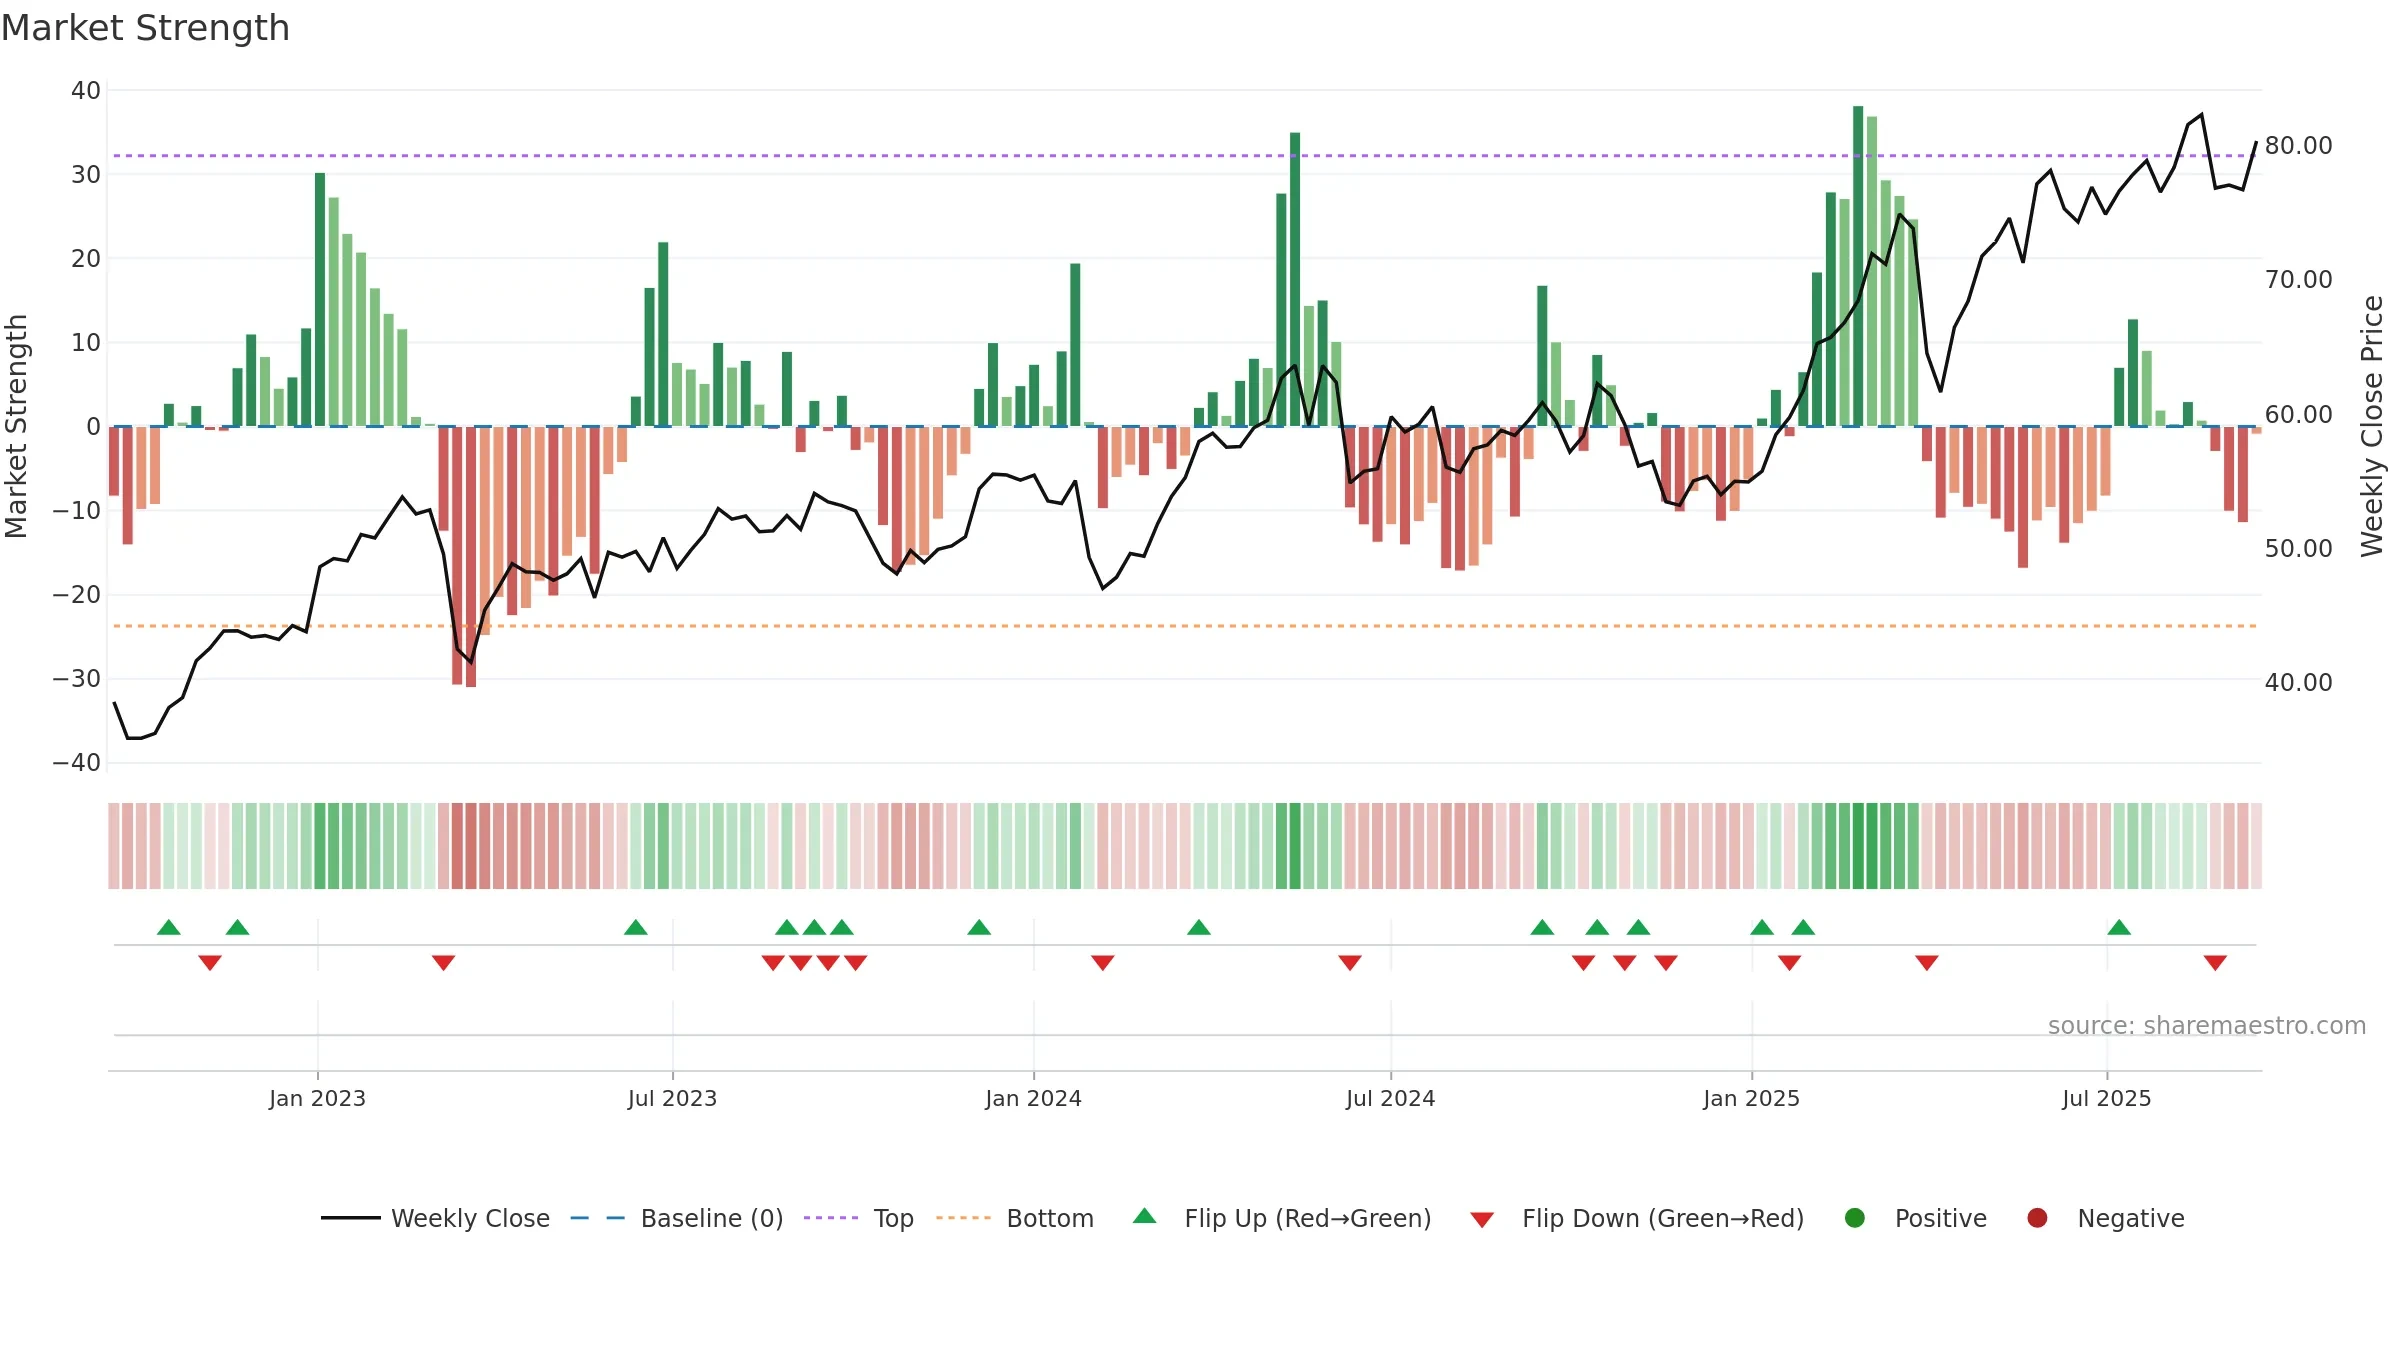
Task: Click the Market Strength y-axis title
Action: coord(16,426)
